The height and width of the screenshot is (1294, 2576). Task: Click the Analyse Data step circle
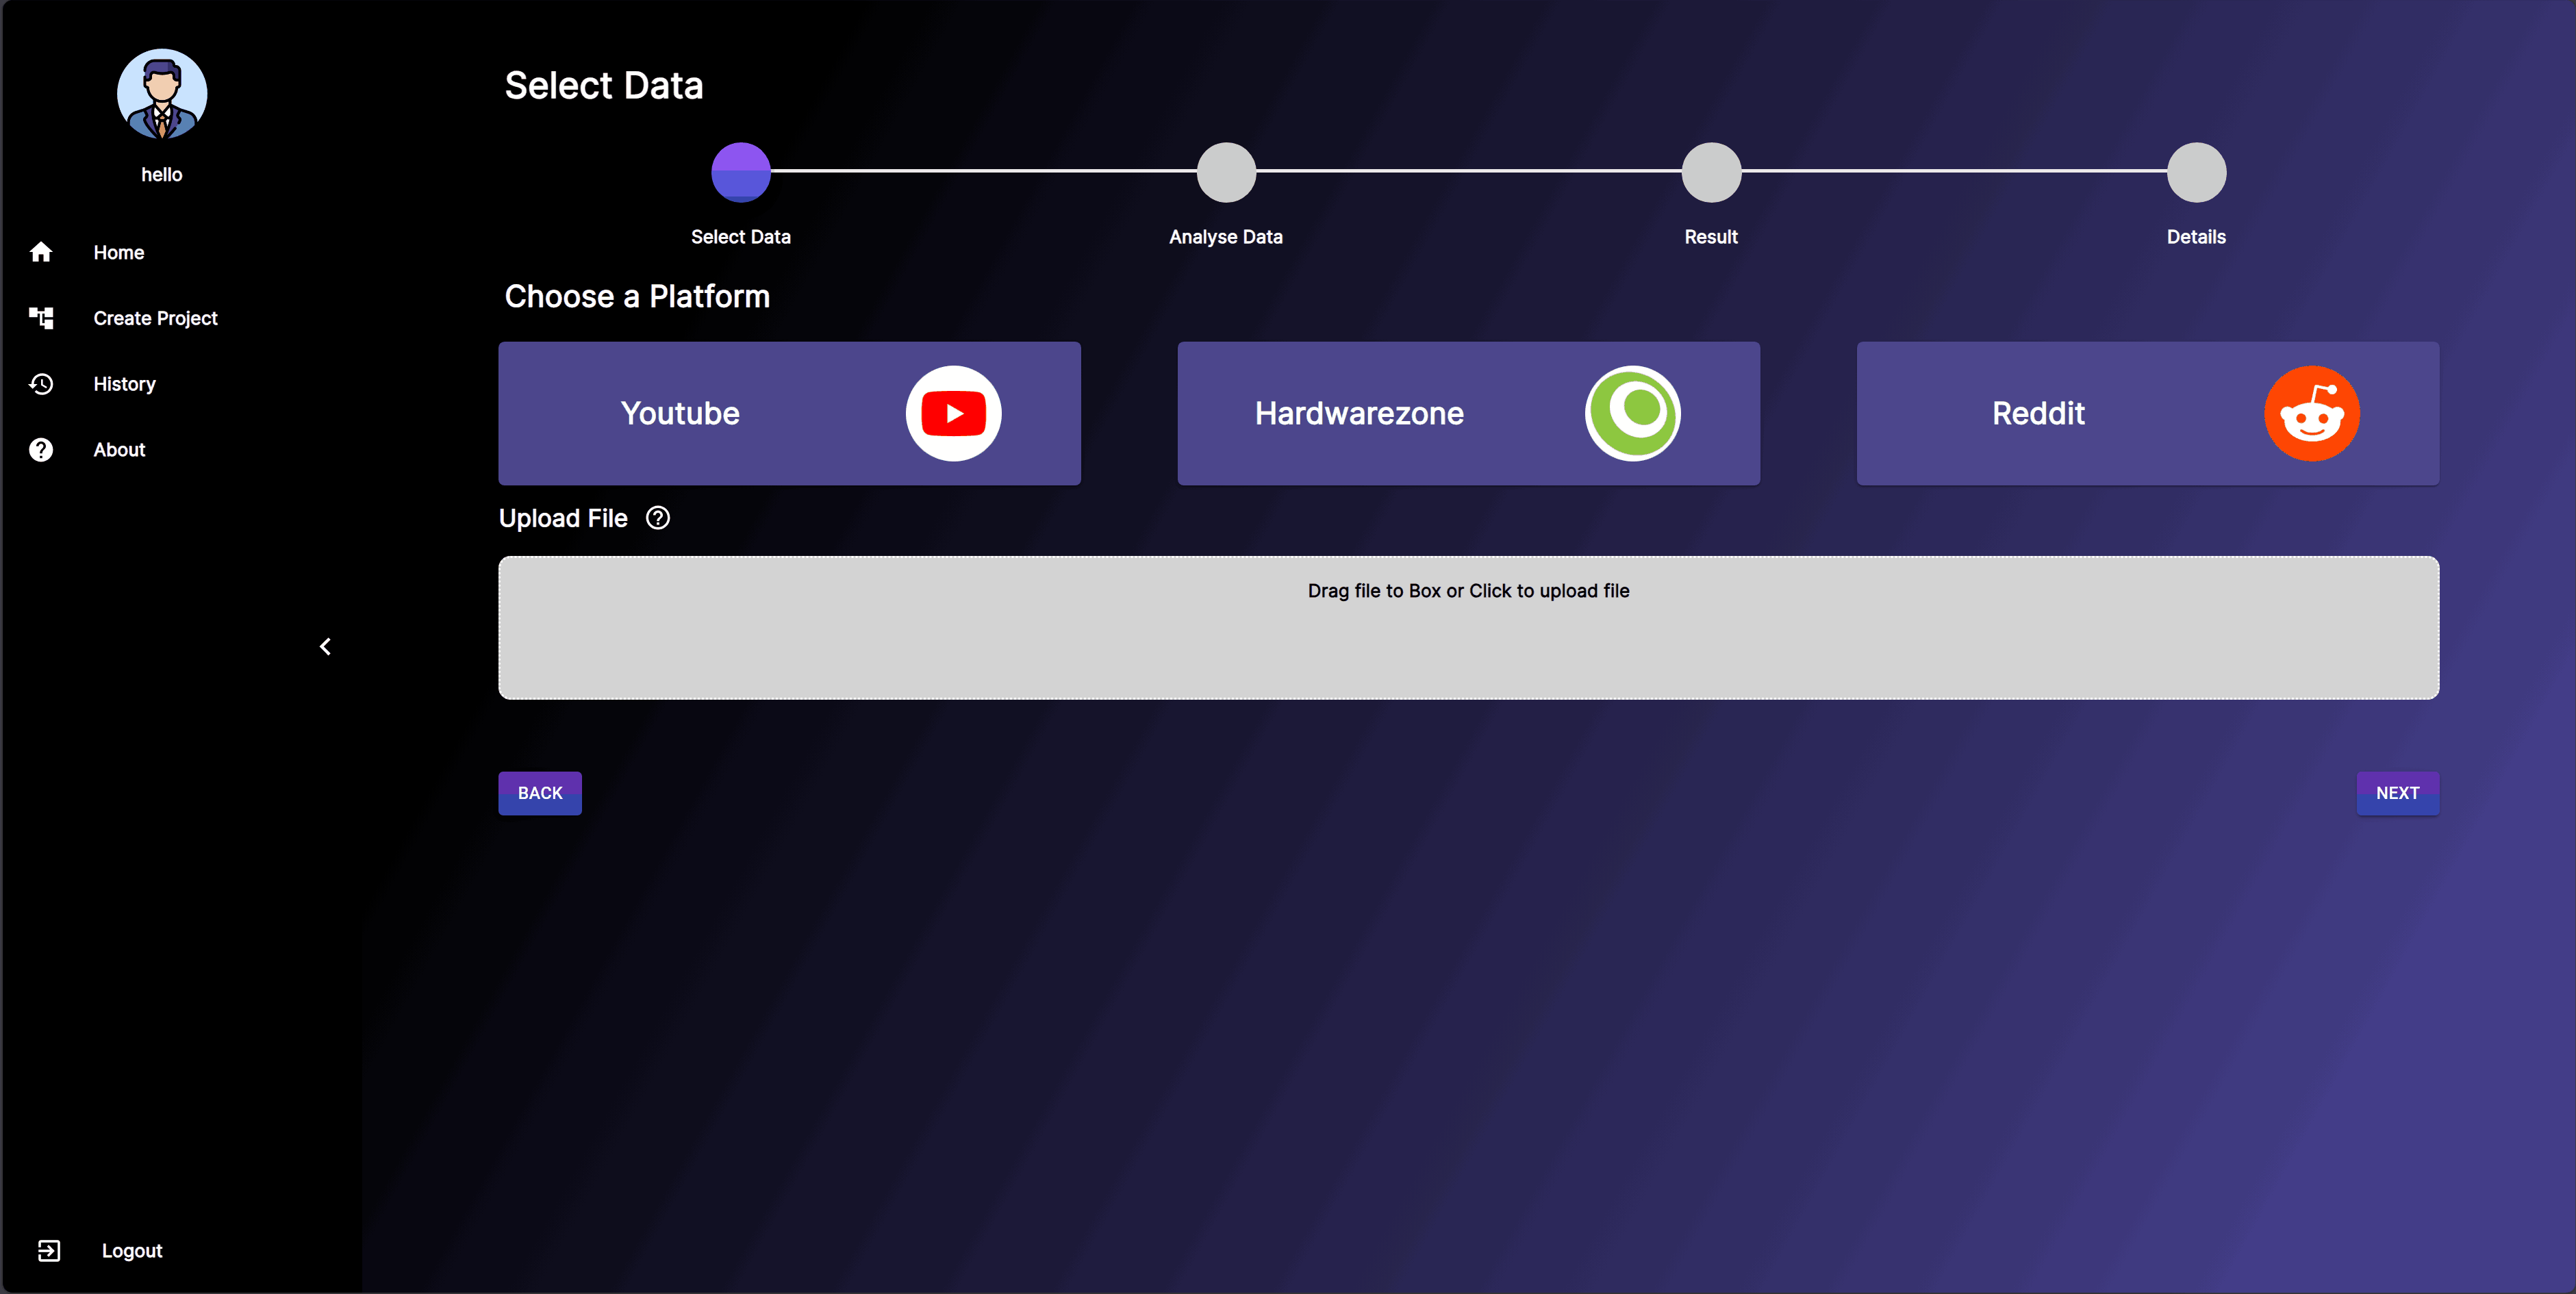[x=1226, y=172]
